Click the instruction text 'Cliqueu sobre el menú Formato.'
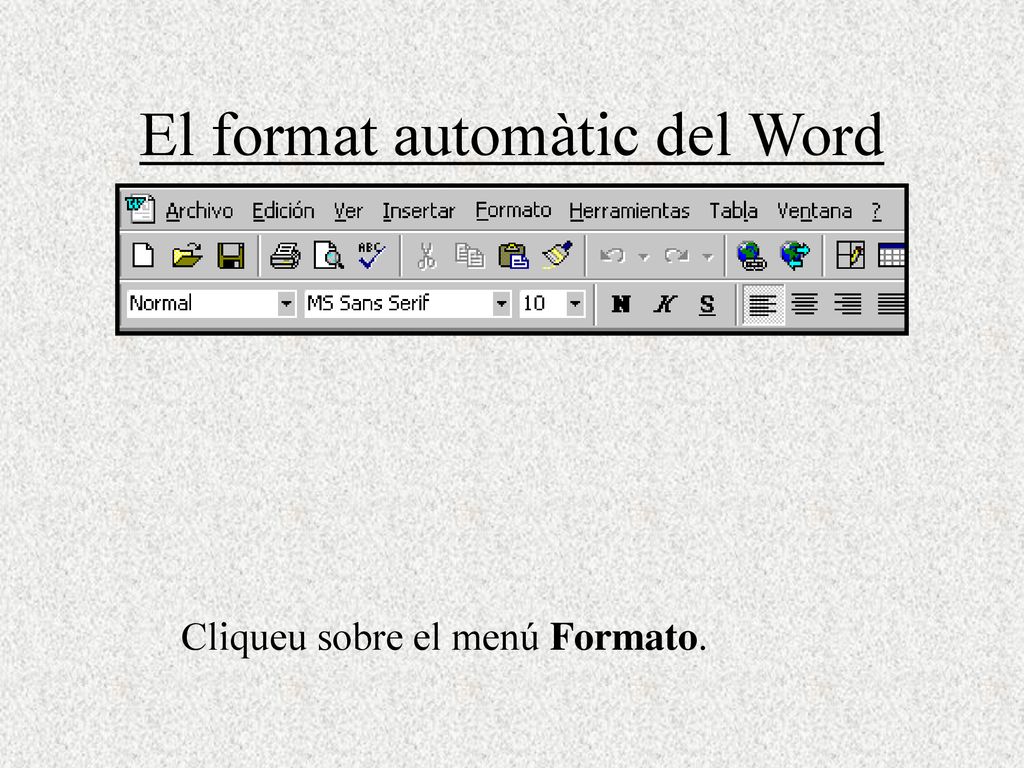The width and height of the screenshot is (1024, 768). [443, 637]
